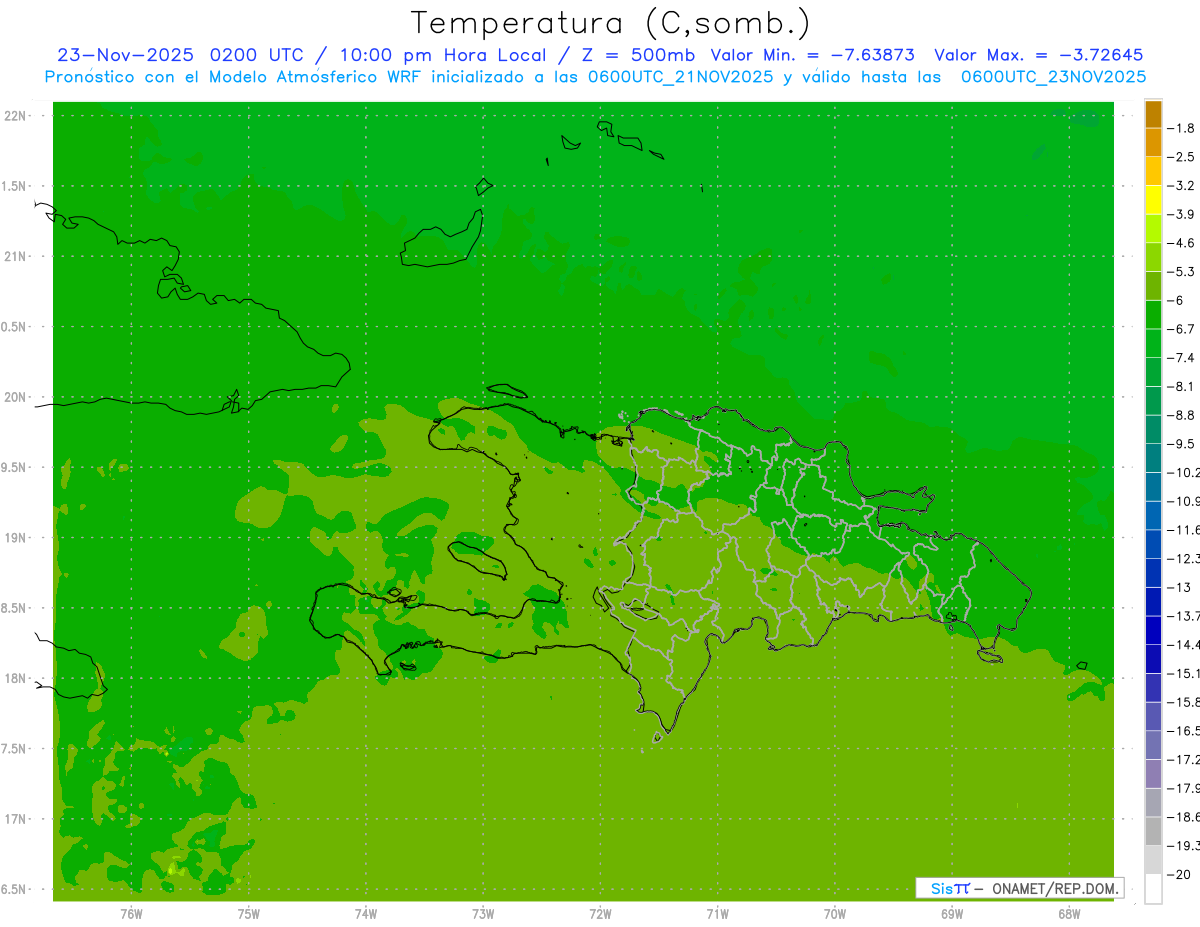Viewport: 1200px width, 927px height.
Task: Select the 'Z = 500mb' level label
Action: tap(639, 55)
